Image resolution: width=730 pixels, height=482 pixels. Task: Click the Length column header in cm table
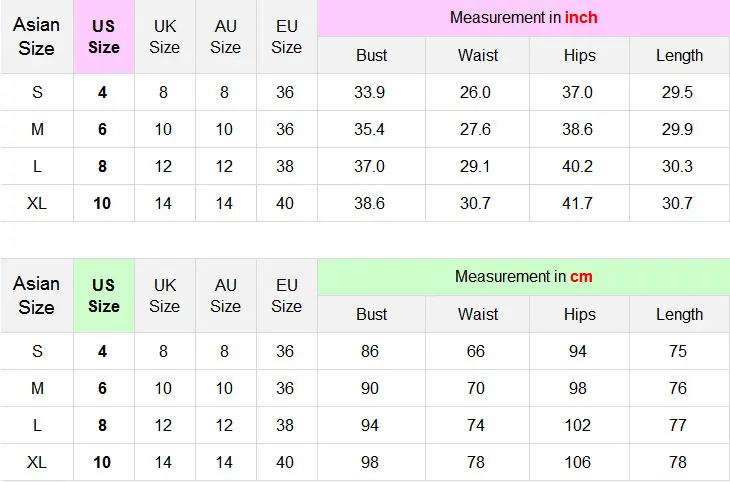(680, 314)
